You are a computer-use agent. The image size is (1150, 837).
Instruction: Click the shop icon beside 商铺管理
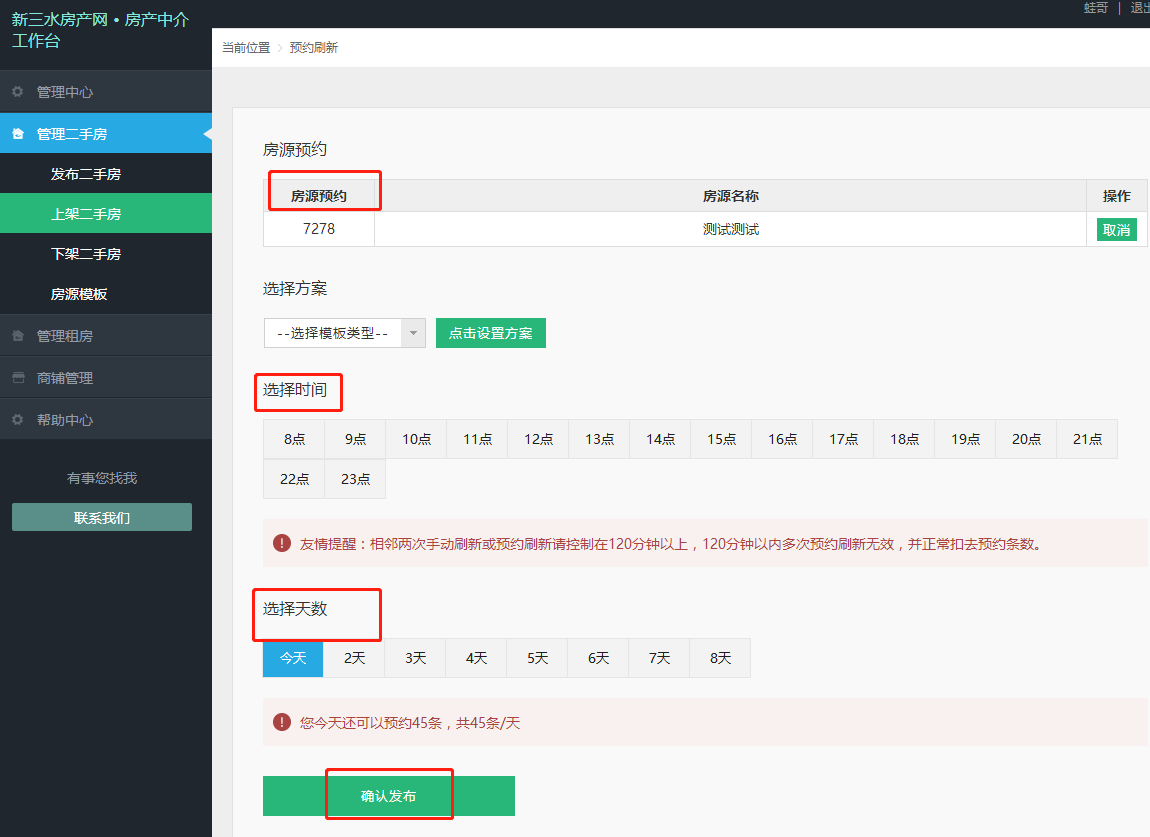click(18, 378)
